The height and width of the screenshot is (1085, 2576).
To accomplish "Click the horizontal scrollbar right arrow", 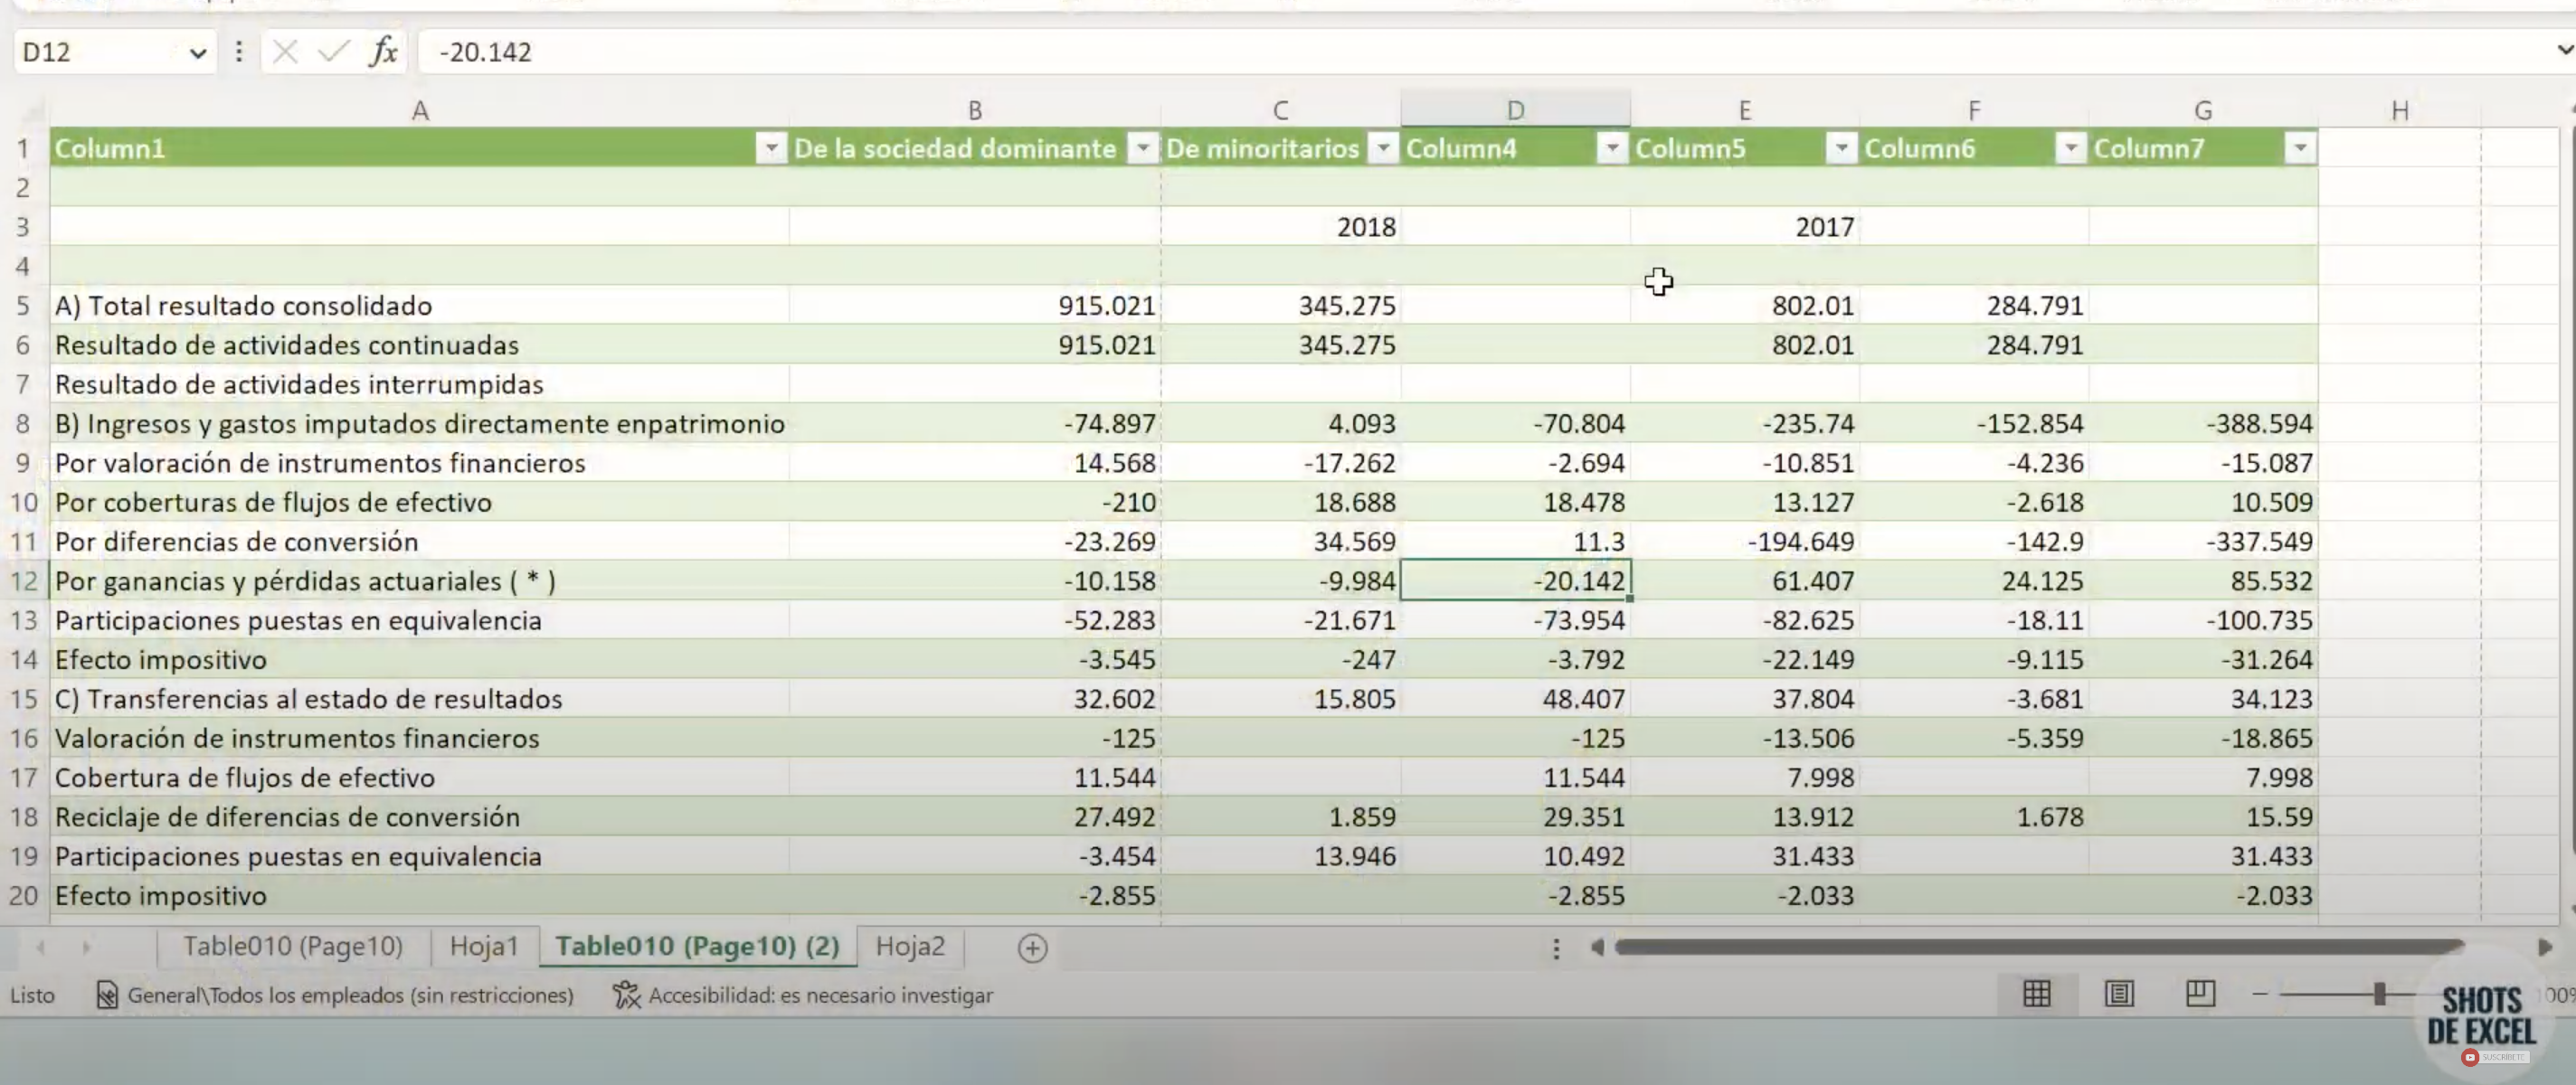I will [2544, 947].
